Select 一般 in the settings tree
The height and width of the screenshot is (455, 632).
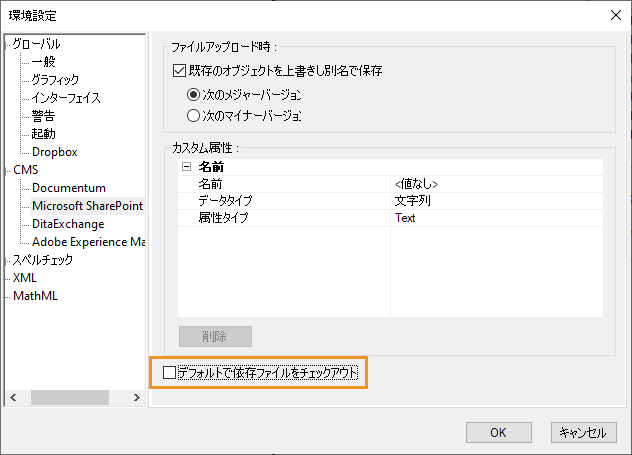[x=43, y=62]
